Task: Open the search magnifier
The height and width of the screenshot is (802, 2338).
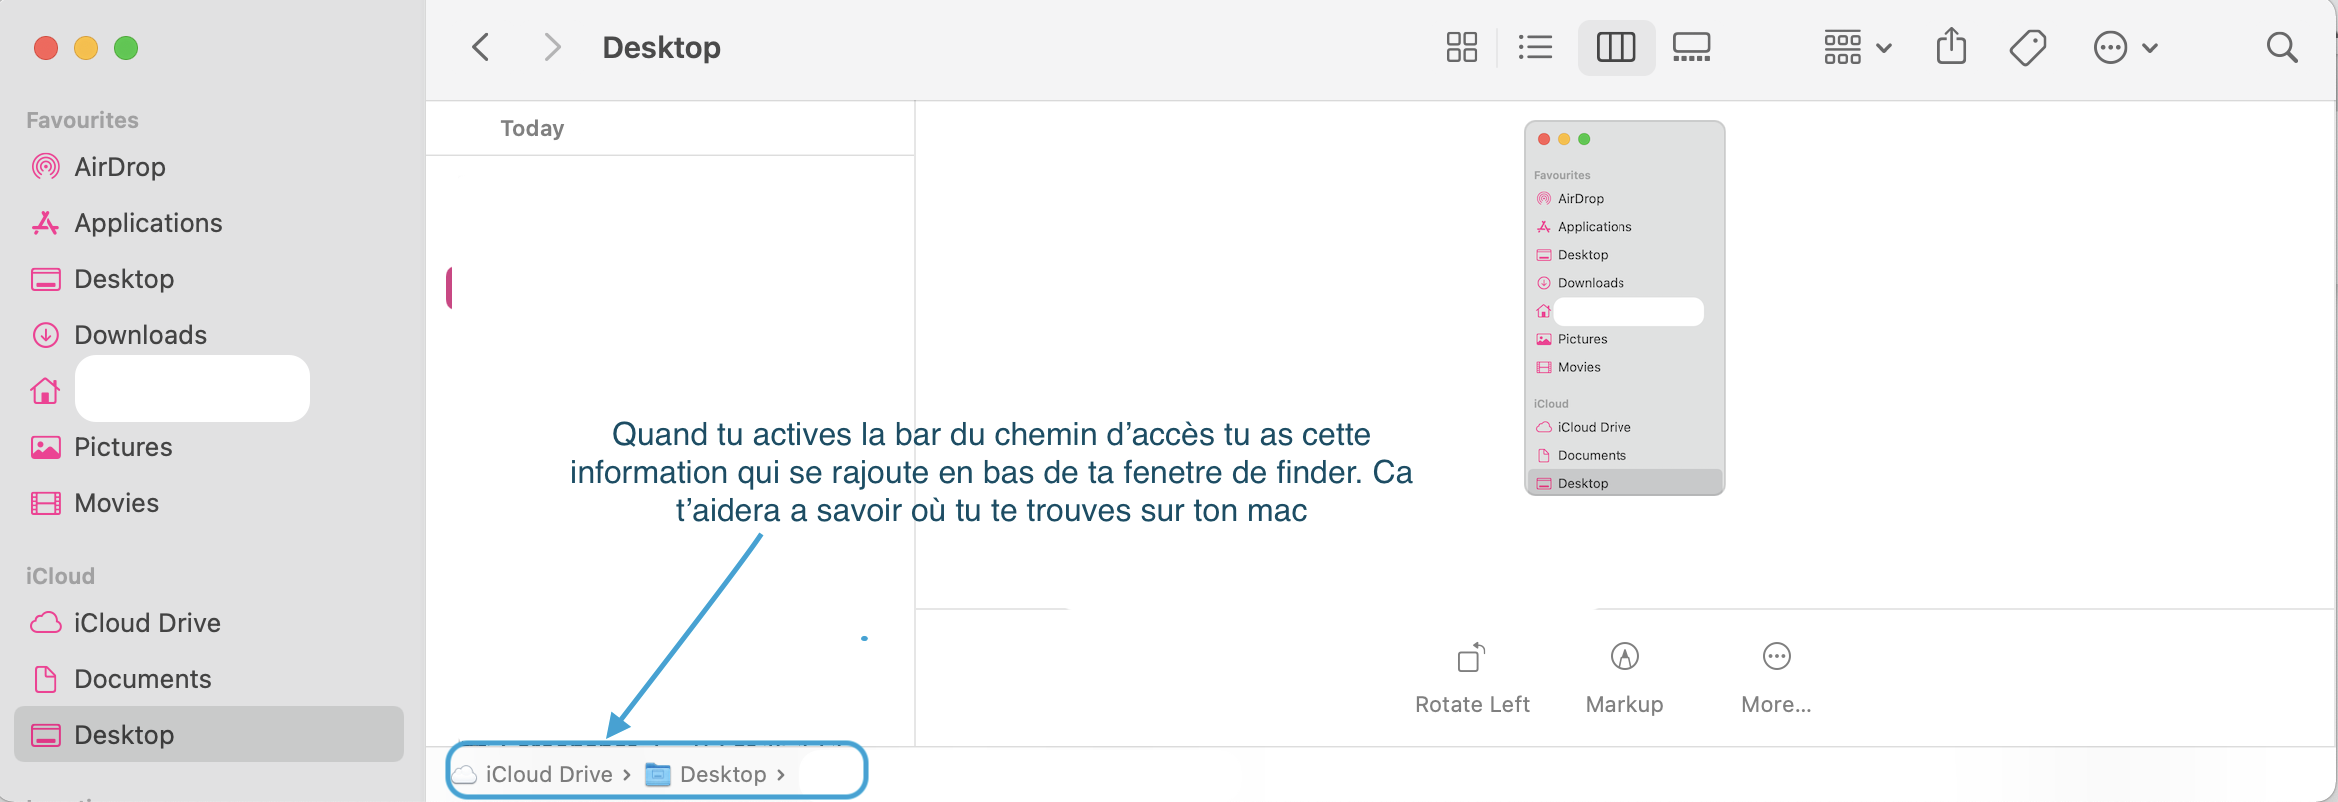Action: pyautogui.click(x=2282, y=47)
